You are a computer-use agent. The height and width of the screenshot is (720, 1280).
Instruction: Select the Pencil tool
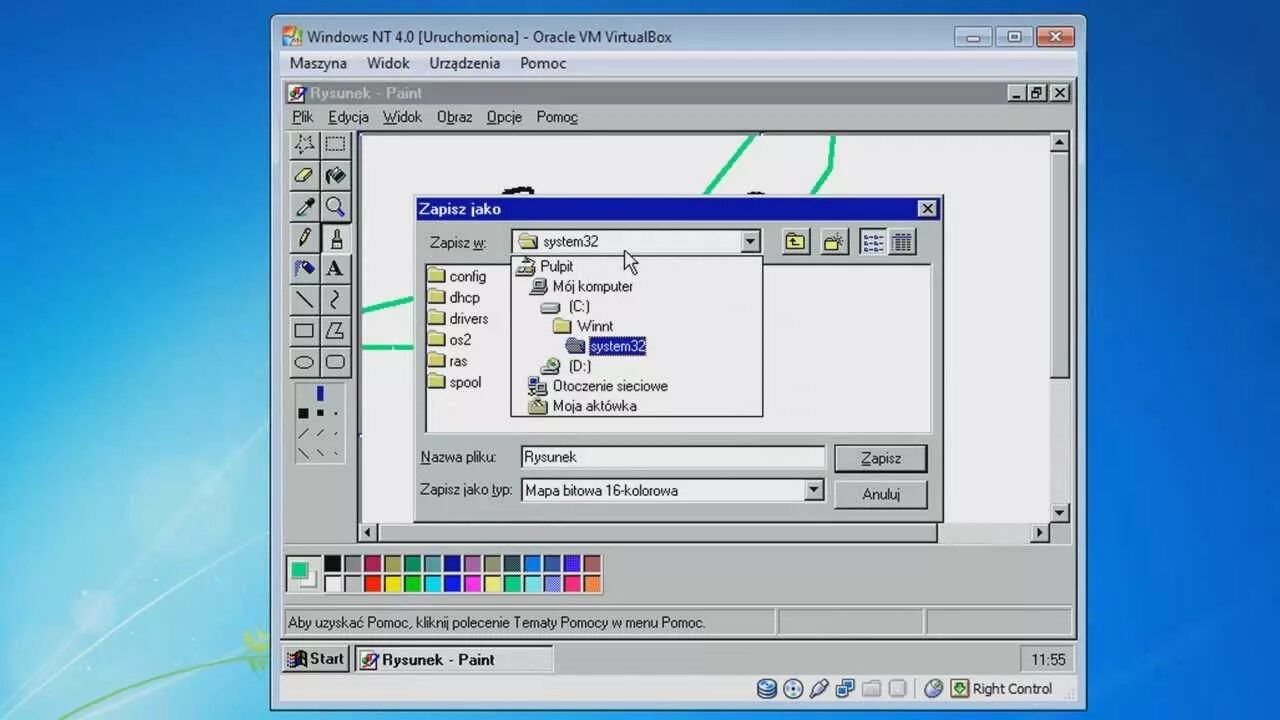pyautogui.click(x=304, y=238)
